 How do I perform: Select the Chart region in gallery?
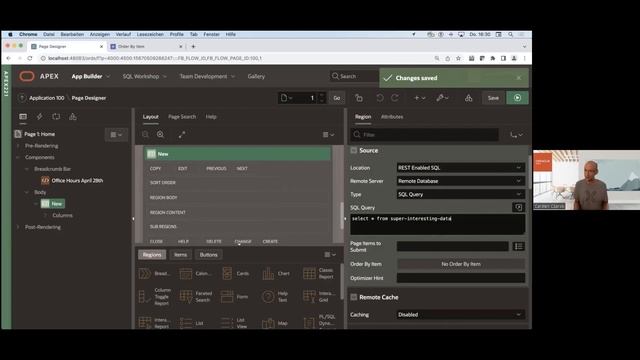point(276,273)
